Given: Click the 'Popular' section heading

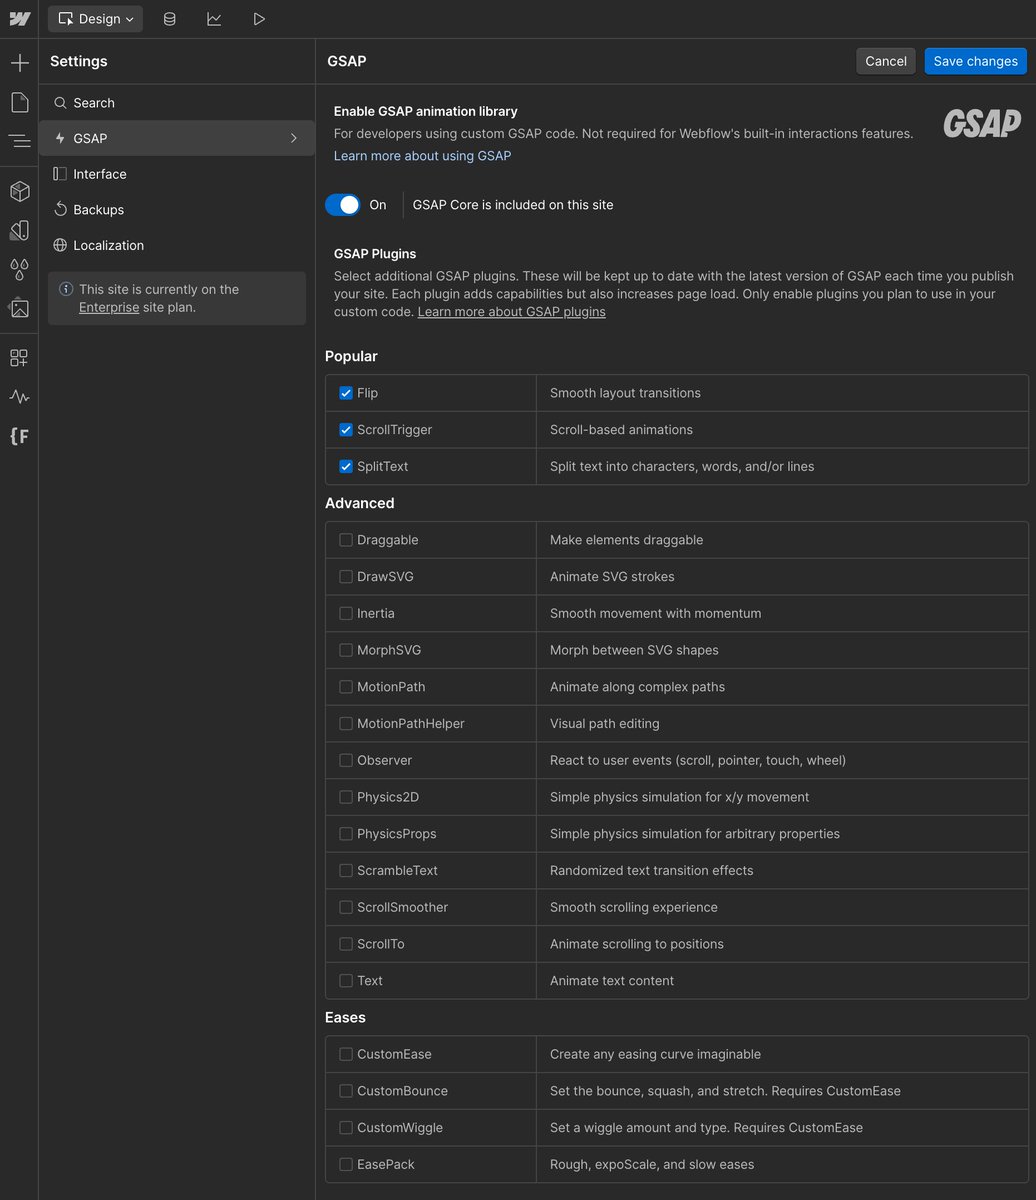Looking at the screenshot, I should [x=351, y=356].
